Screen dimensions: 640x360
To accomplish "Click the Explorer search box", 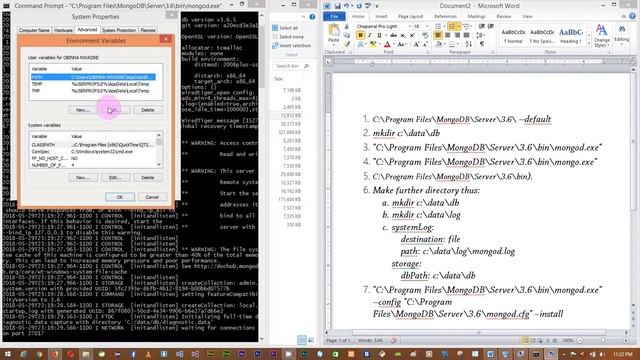I will [x=292, y=66].
